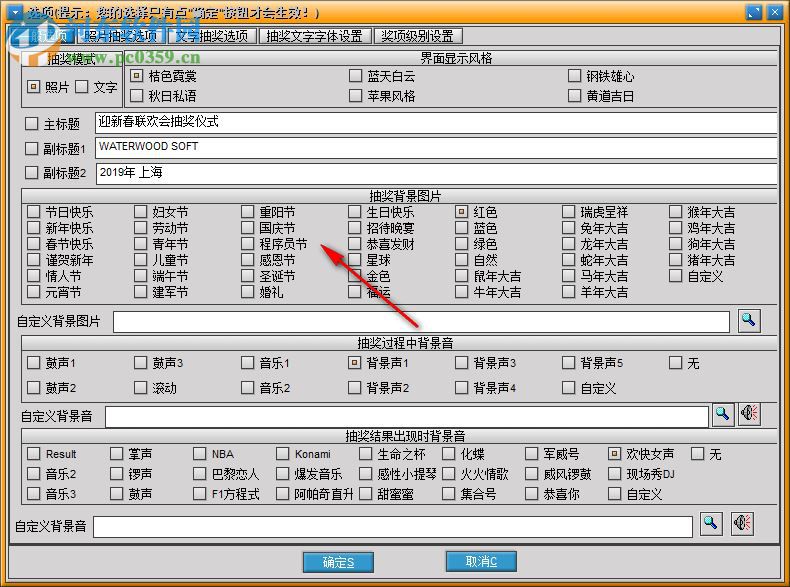Viewport: 790px width, 587px height.
Task: Open the title bar system menu icon
Action: (14, 11)
